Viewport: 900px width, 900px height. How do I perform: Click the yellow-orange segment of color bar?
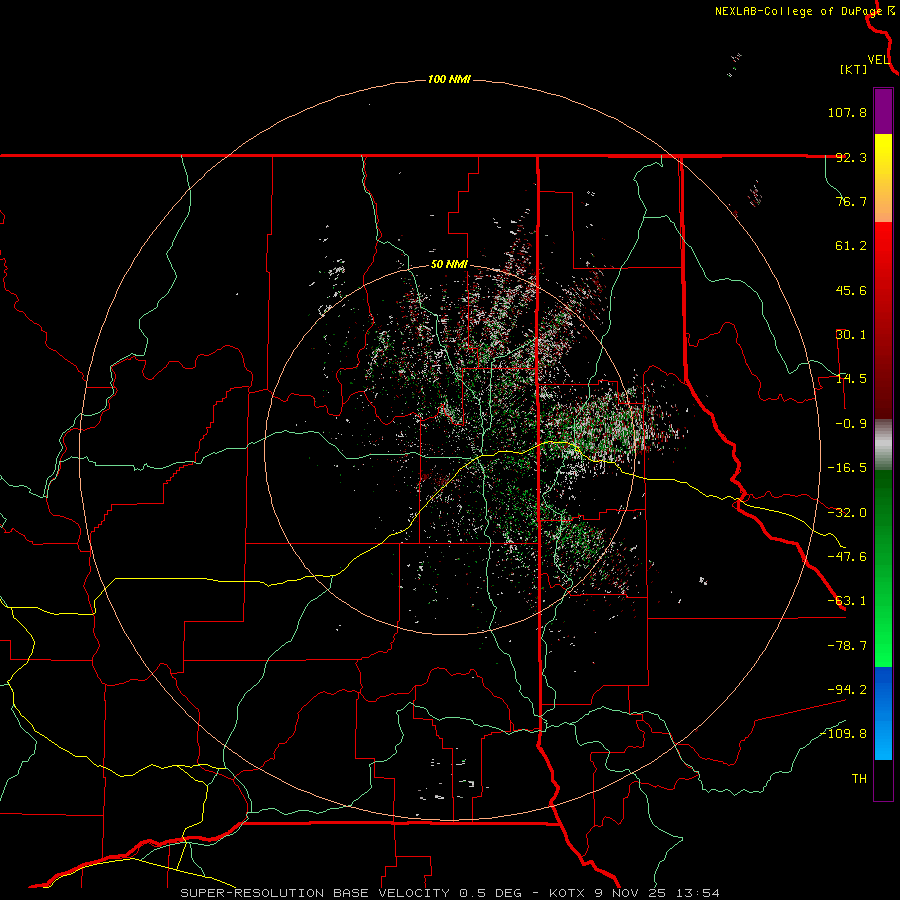tap(883, 178)
